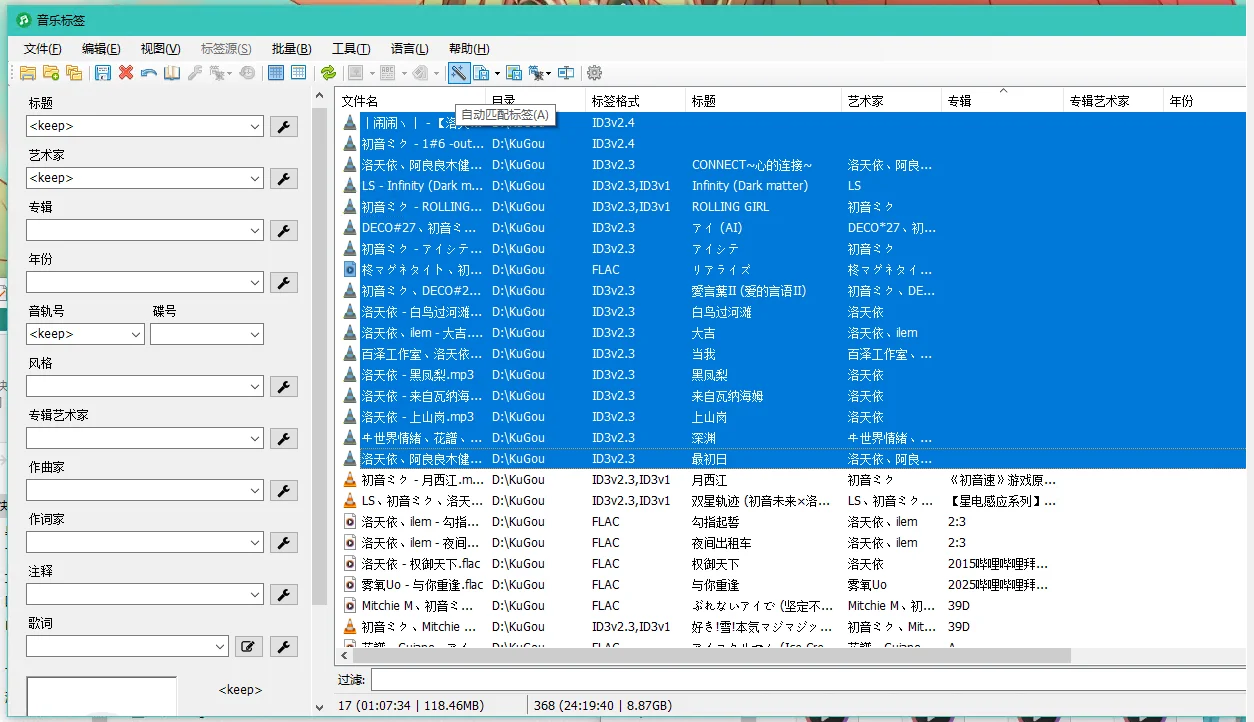Click the first blue grid view icon
This screenshot has height=722, width=1254.
(276, 72)
